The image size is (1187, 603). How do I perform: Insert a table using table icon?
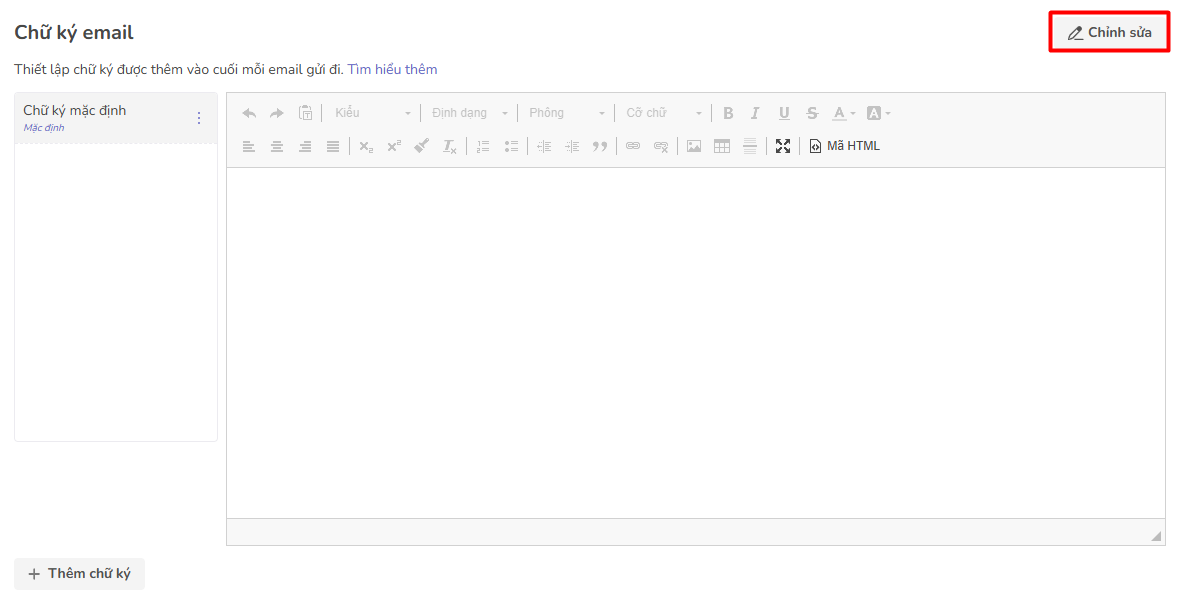pos(722,146)
